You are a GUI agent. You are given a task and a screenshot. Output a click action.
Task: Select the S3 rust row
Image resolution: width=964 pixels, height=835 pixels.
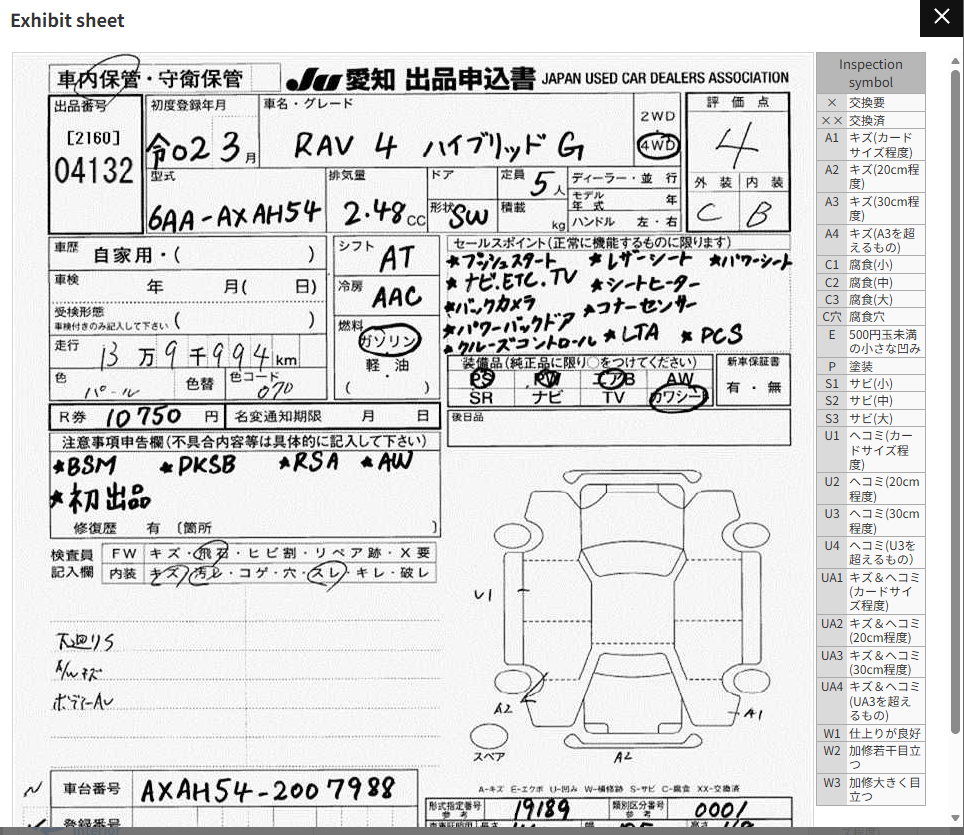point(871,419)
